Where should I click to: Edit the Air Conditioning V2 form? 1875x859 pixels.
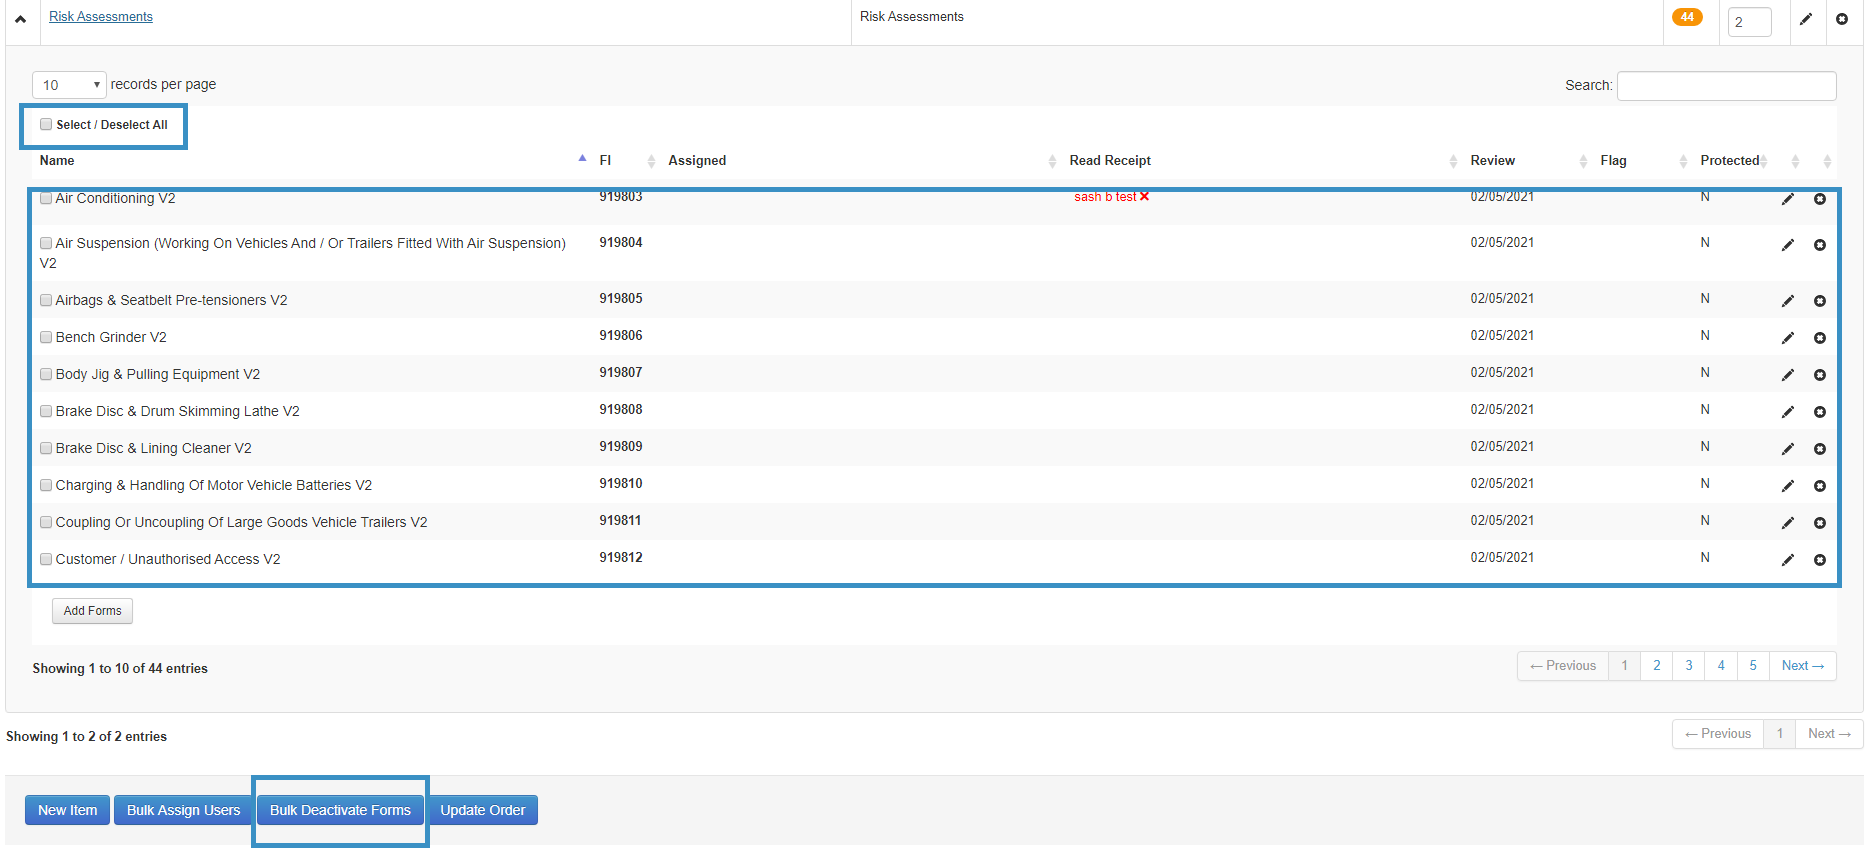(1788, 199)
